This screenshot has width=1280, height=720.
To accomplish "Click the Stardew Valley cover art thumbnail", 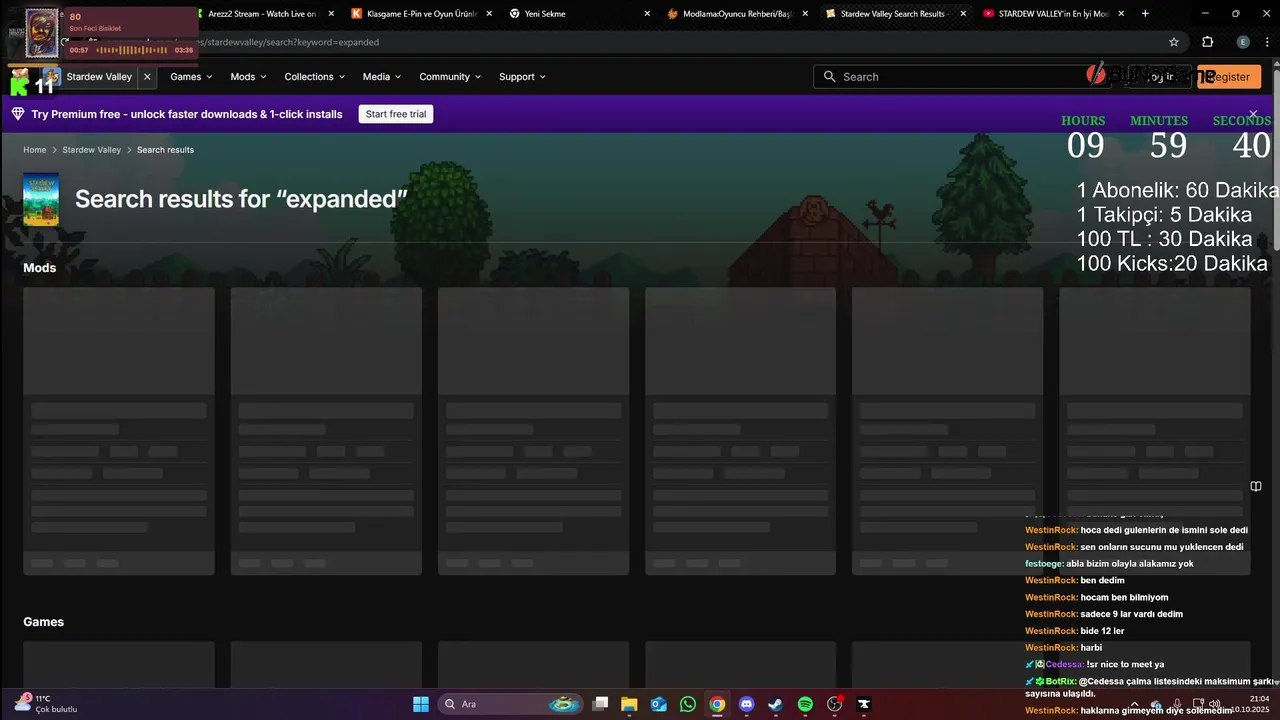I will 41,199.
